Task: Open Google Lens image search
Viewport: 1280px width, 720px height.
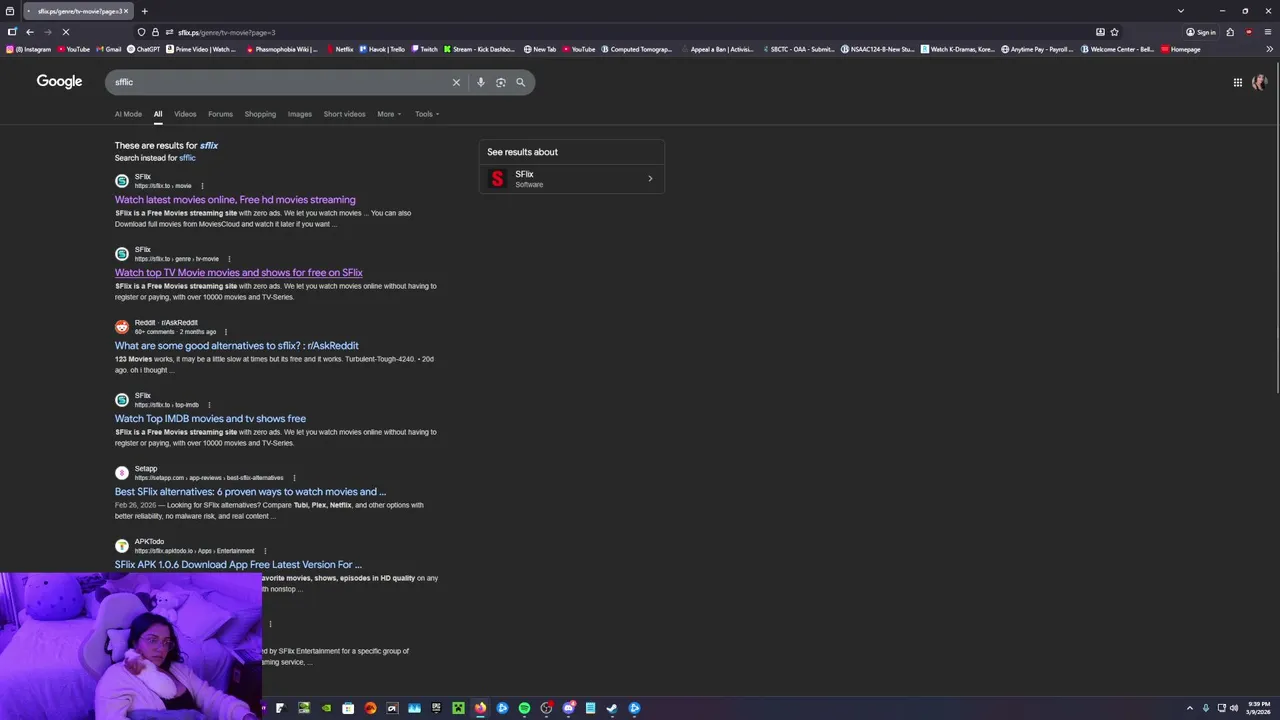Action: click(501, 82)
